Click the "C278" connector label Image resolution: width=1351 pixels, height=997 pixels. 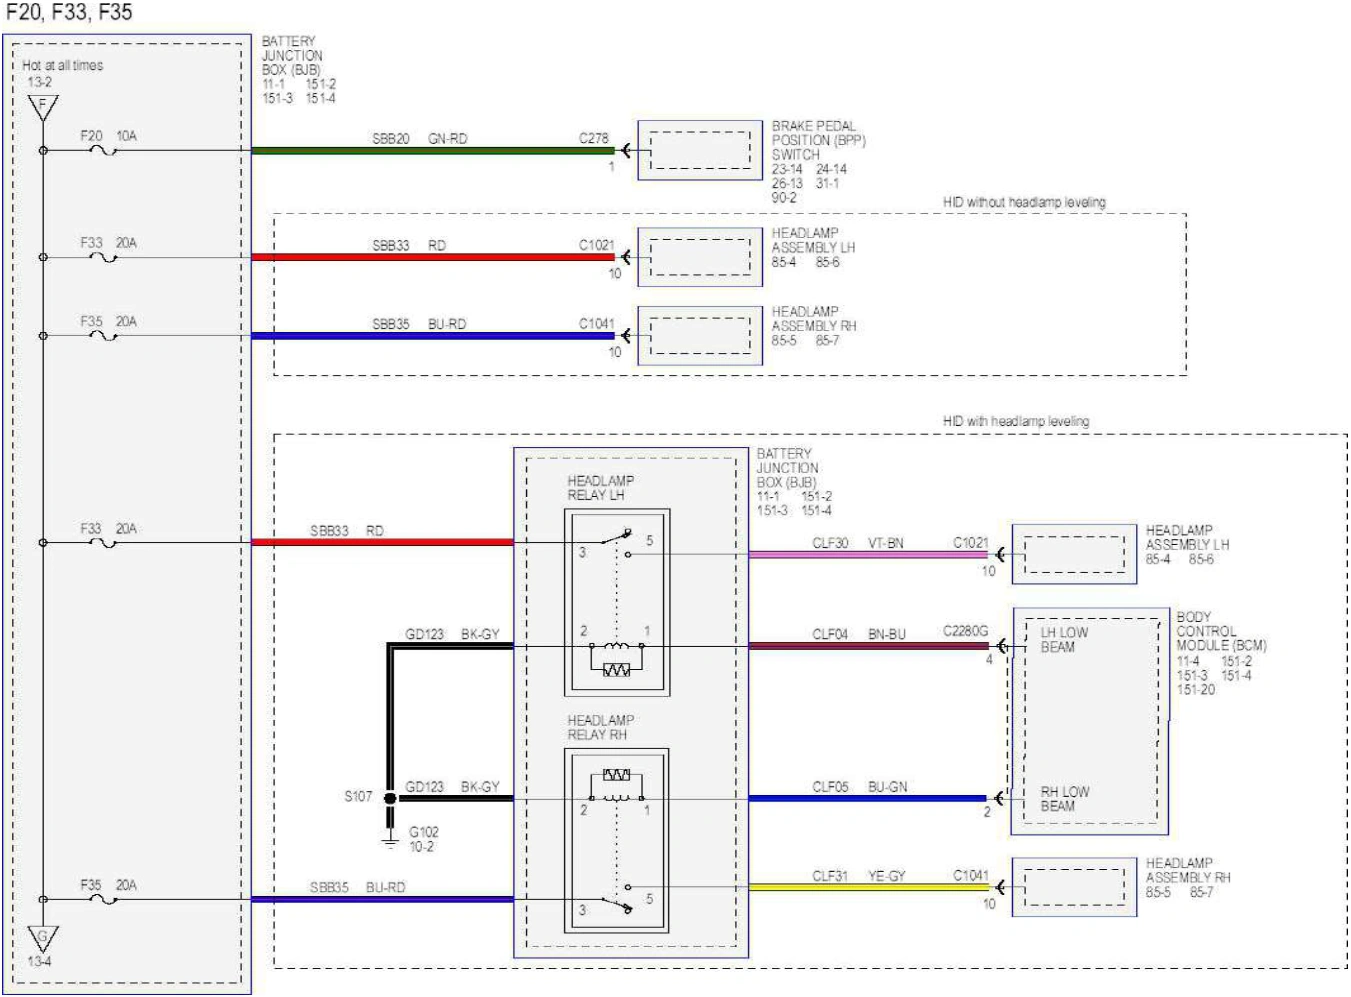593,138
